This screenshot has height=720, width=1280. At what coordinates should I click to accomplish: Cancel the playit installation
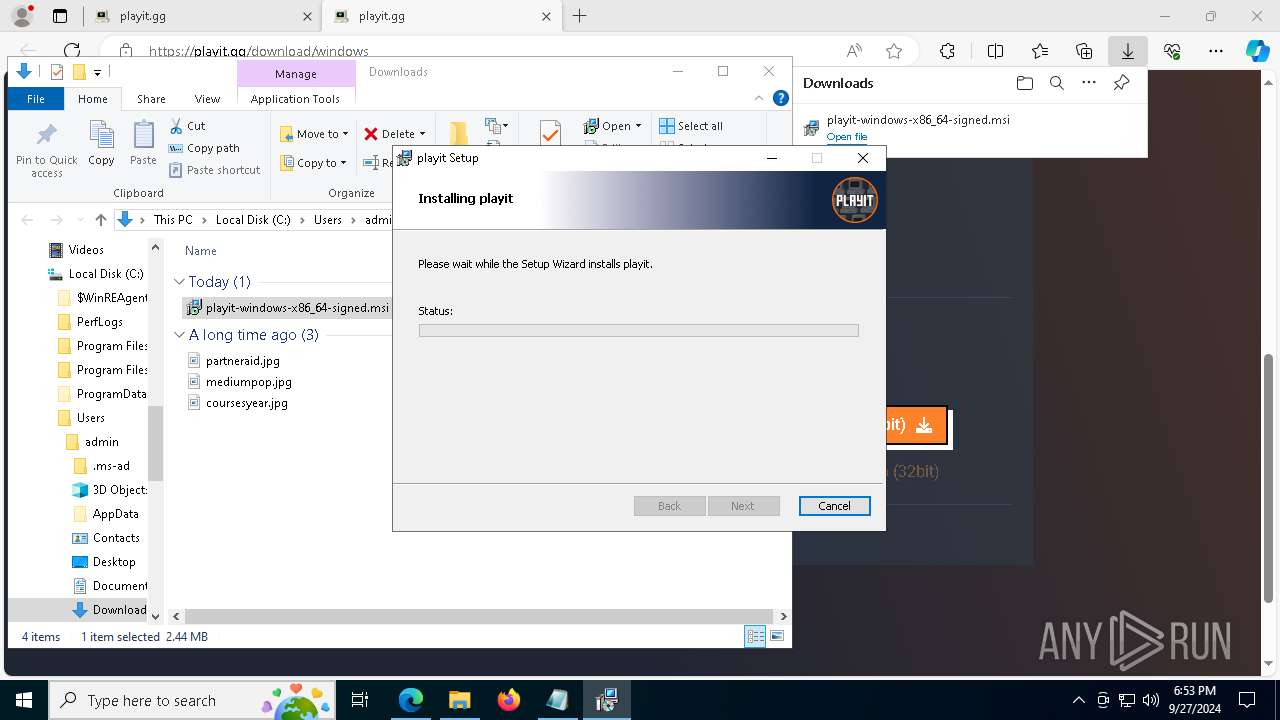834,506
